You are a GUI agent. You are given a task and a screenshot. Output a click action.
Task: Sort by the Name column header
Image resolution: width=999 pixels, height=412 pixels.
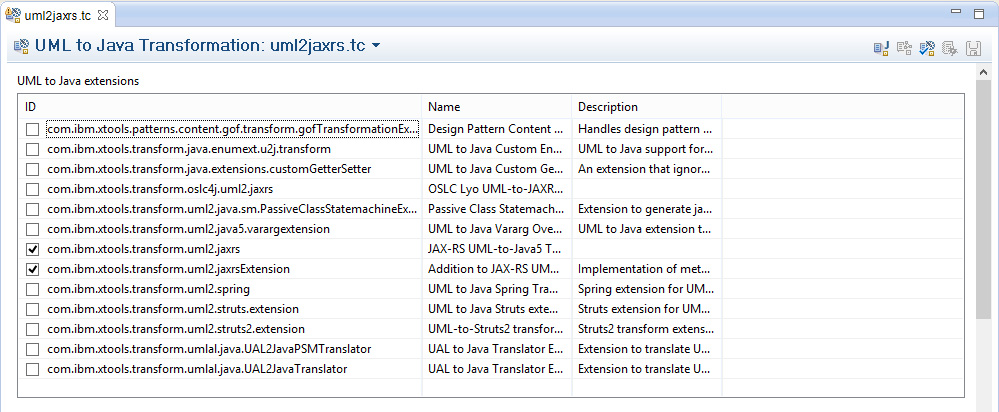pos(497,107)
